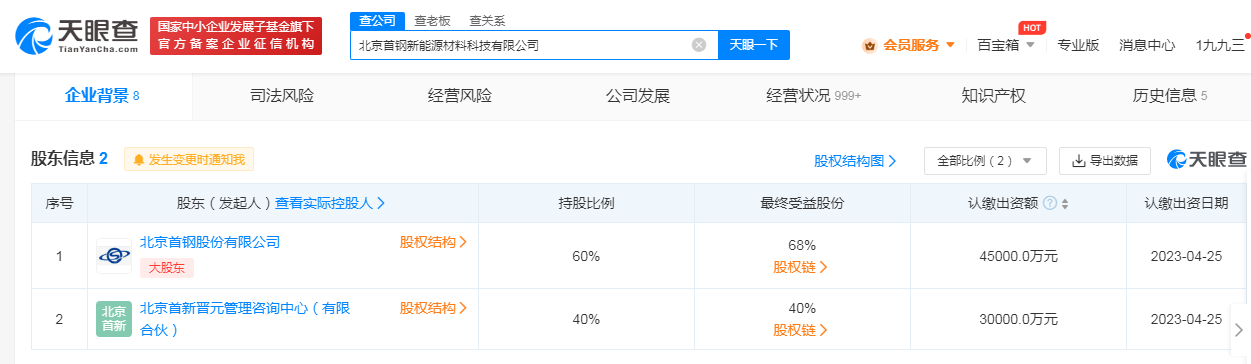The height and width of the screenshot is (364, 1251).
Task: Open the 全部比例 dropdown filter
Action: coord(985,160)
